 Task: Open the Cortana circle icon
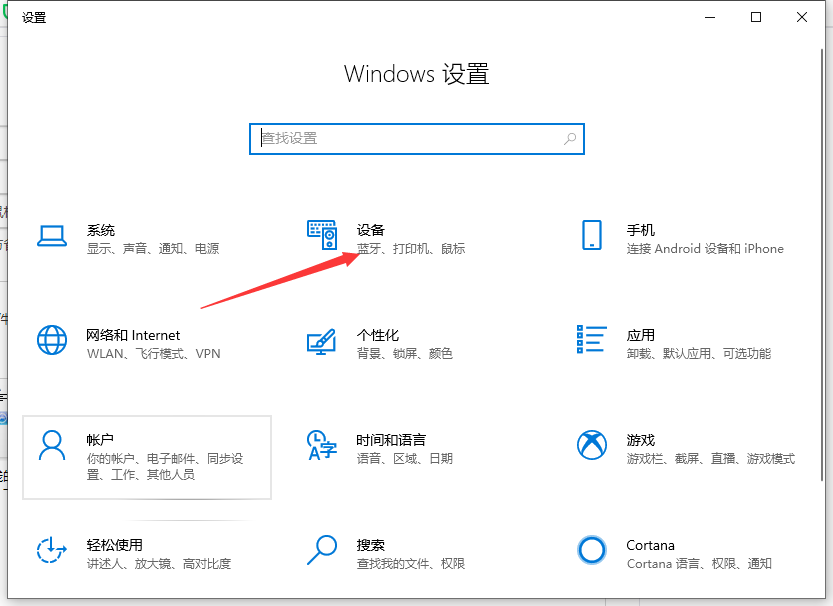591,550
